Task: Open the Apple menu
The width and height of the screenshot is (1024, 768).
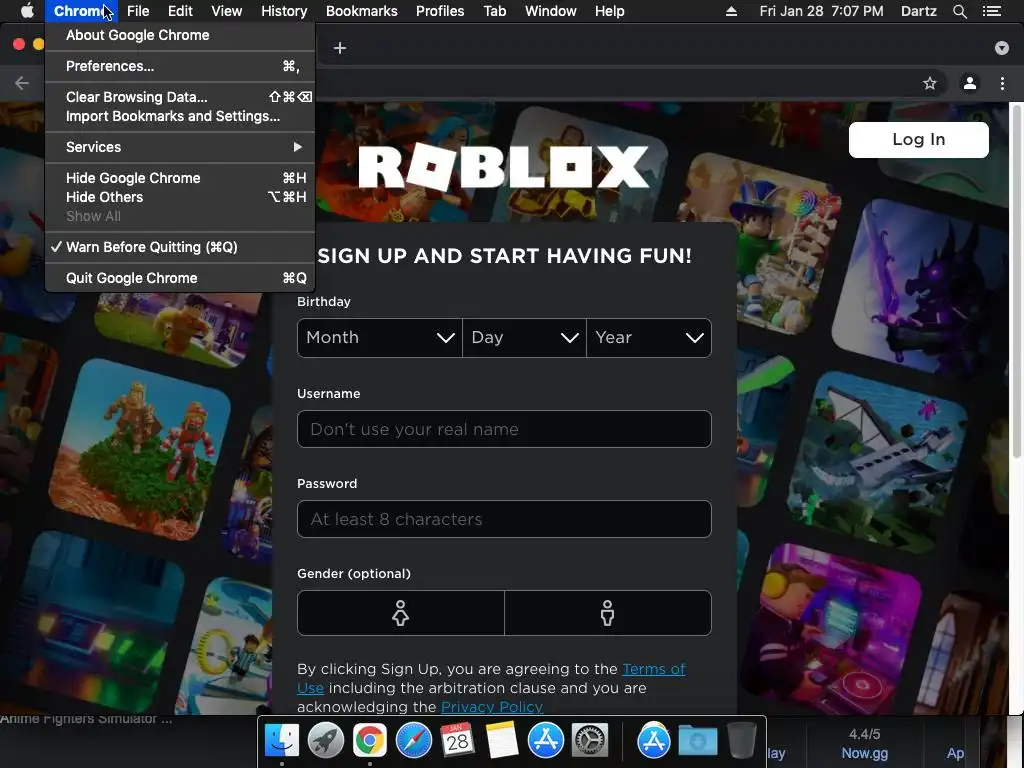Action: click(x=27, y=11)
